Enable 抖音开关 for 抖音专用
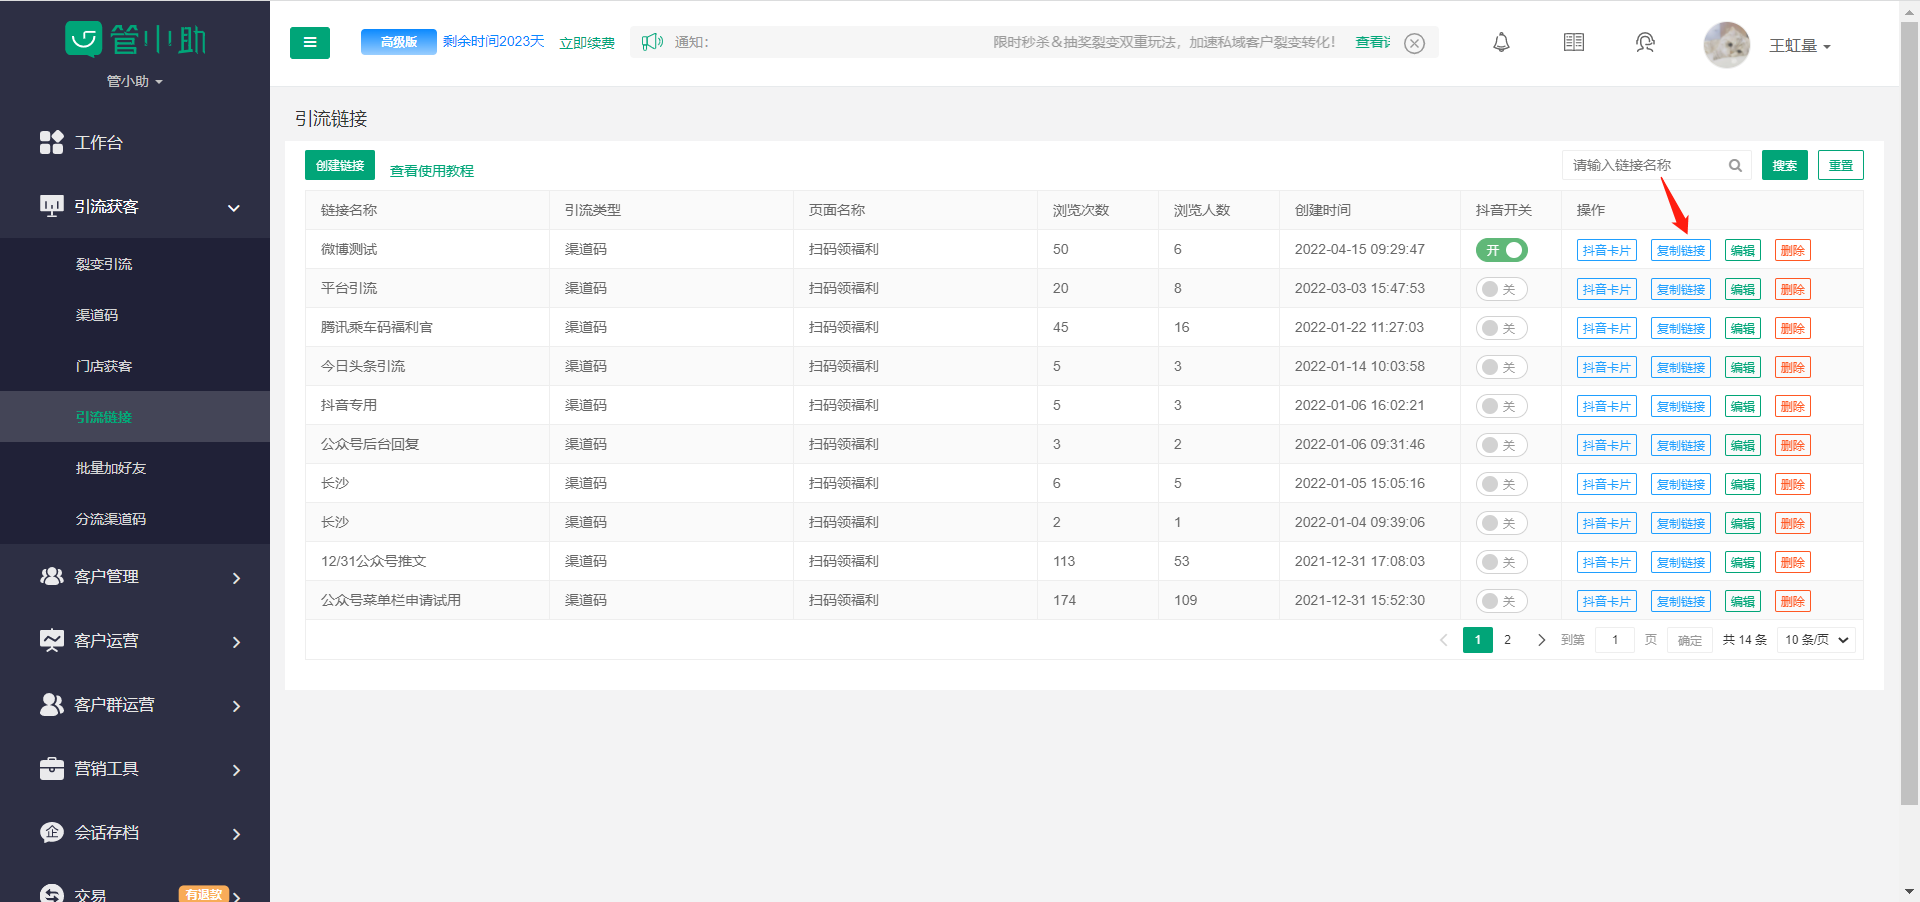The image size is (1920, 902). pos(1502,406)
